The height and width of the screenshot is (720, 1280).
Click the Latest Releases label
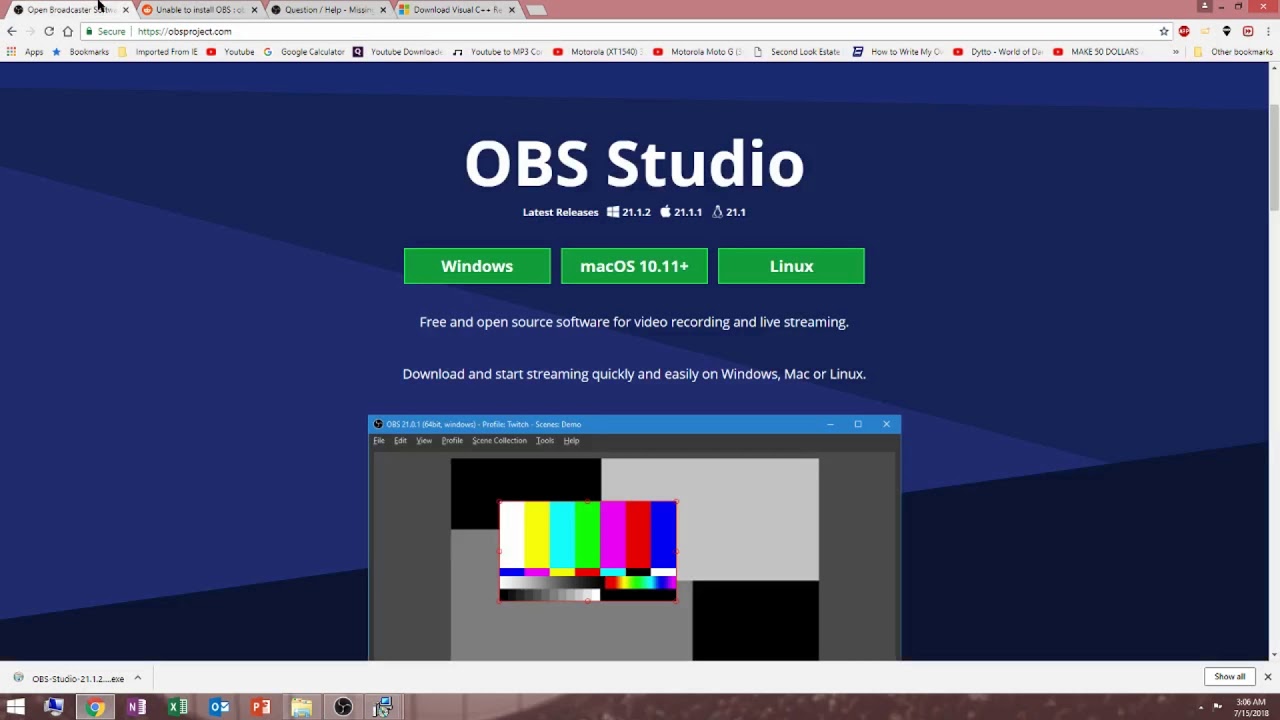tap(560, 212)
